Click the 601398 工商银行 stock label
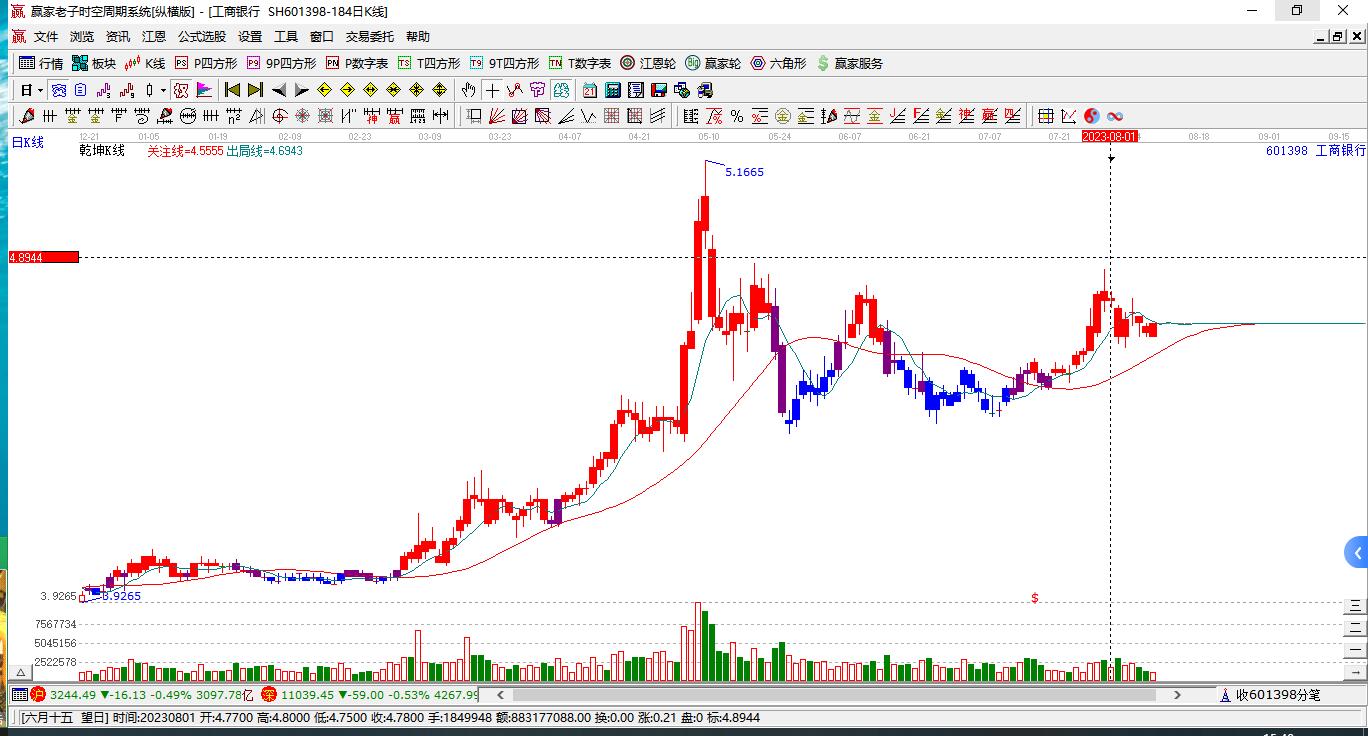 [1315, 151]
